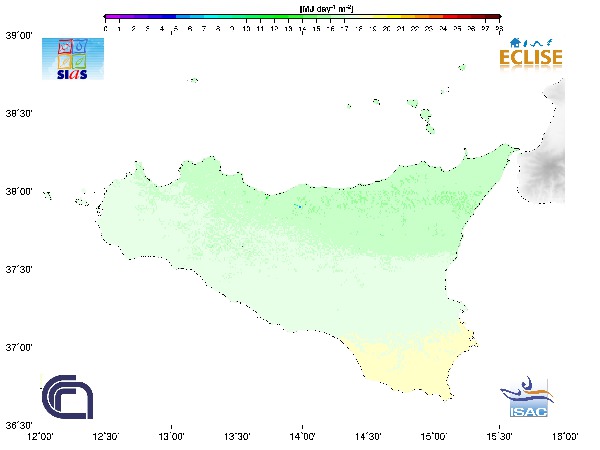Viewport: 600px width, 450px height.
Task: Click the colorbar tick labeled 14
Action: (x=302, y=29)
